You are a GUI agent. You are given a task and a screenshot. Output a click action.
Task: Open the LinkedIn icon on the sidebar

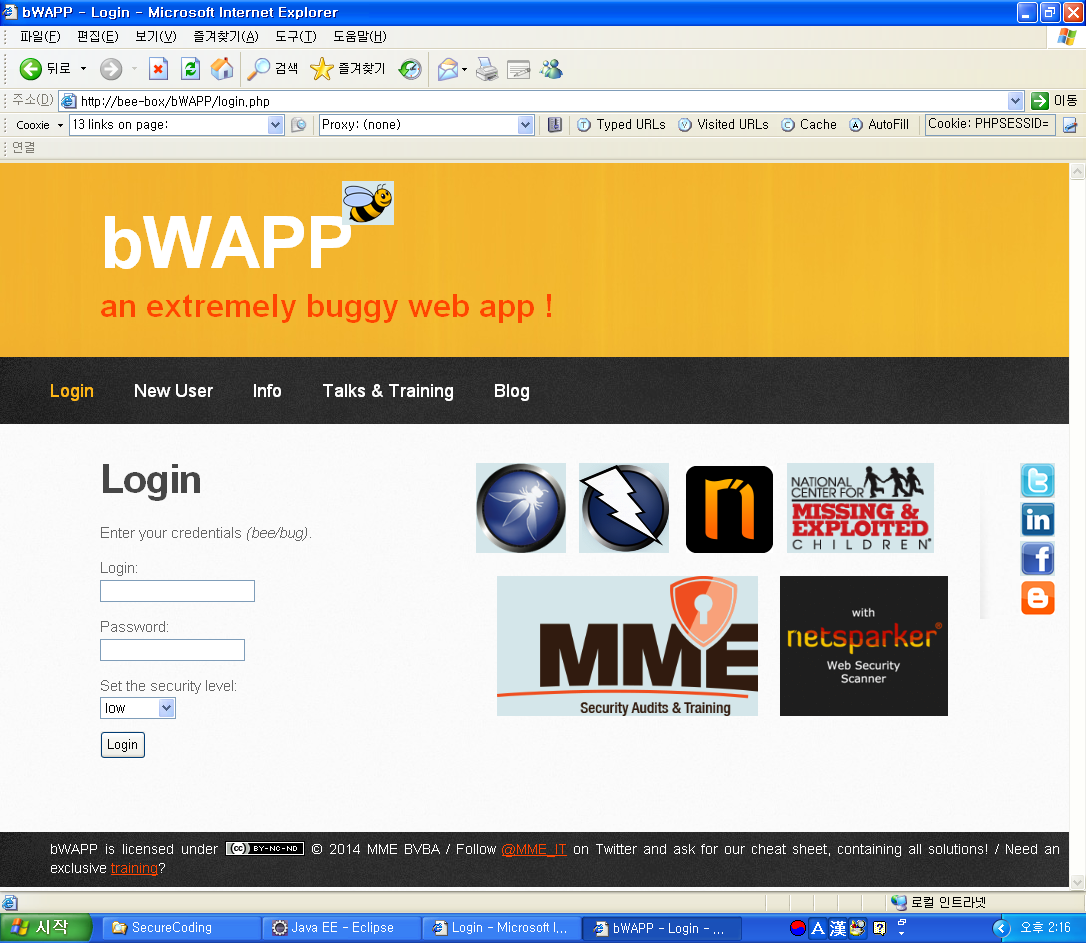(x=1038, y=519)
